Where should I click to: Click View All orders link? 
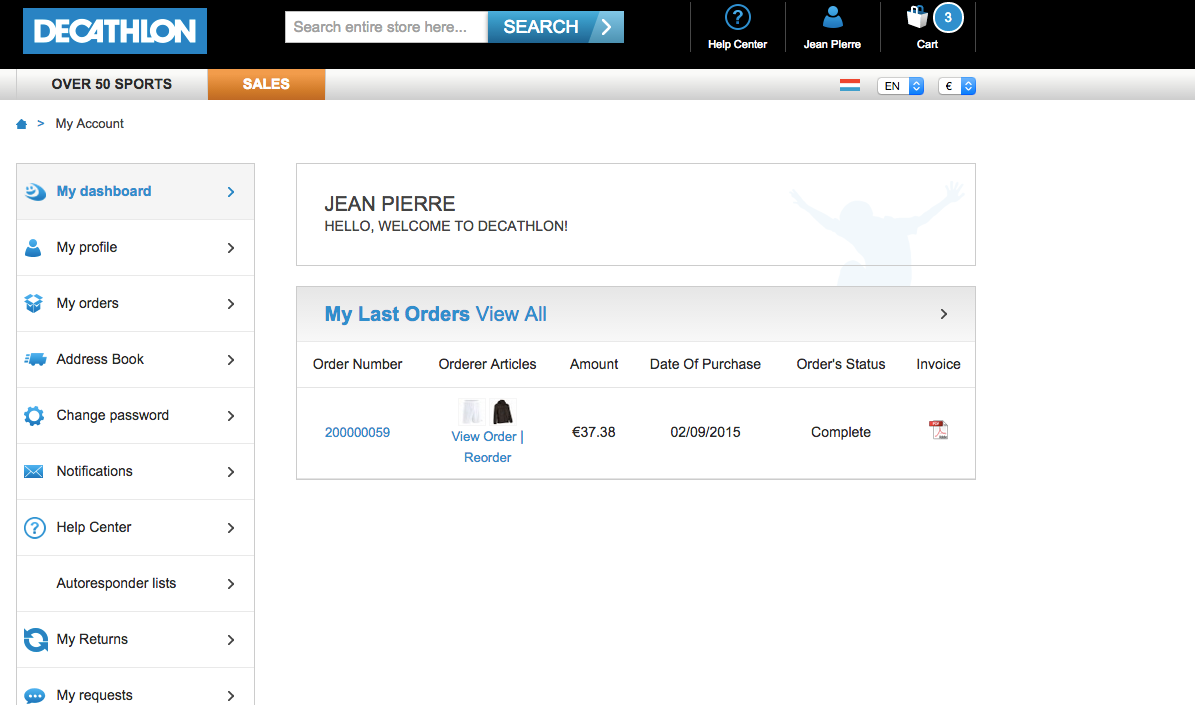[511, 314]
